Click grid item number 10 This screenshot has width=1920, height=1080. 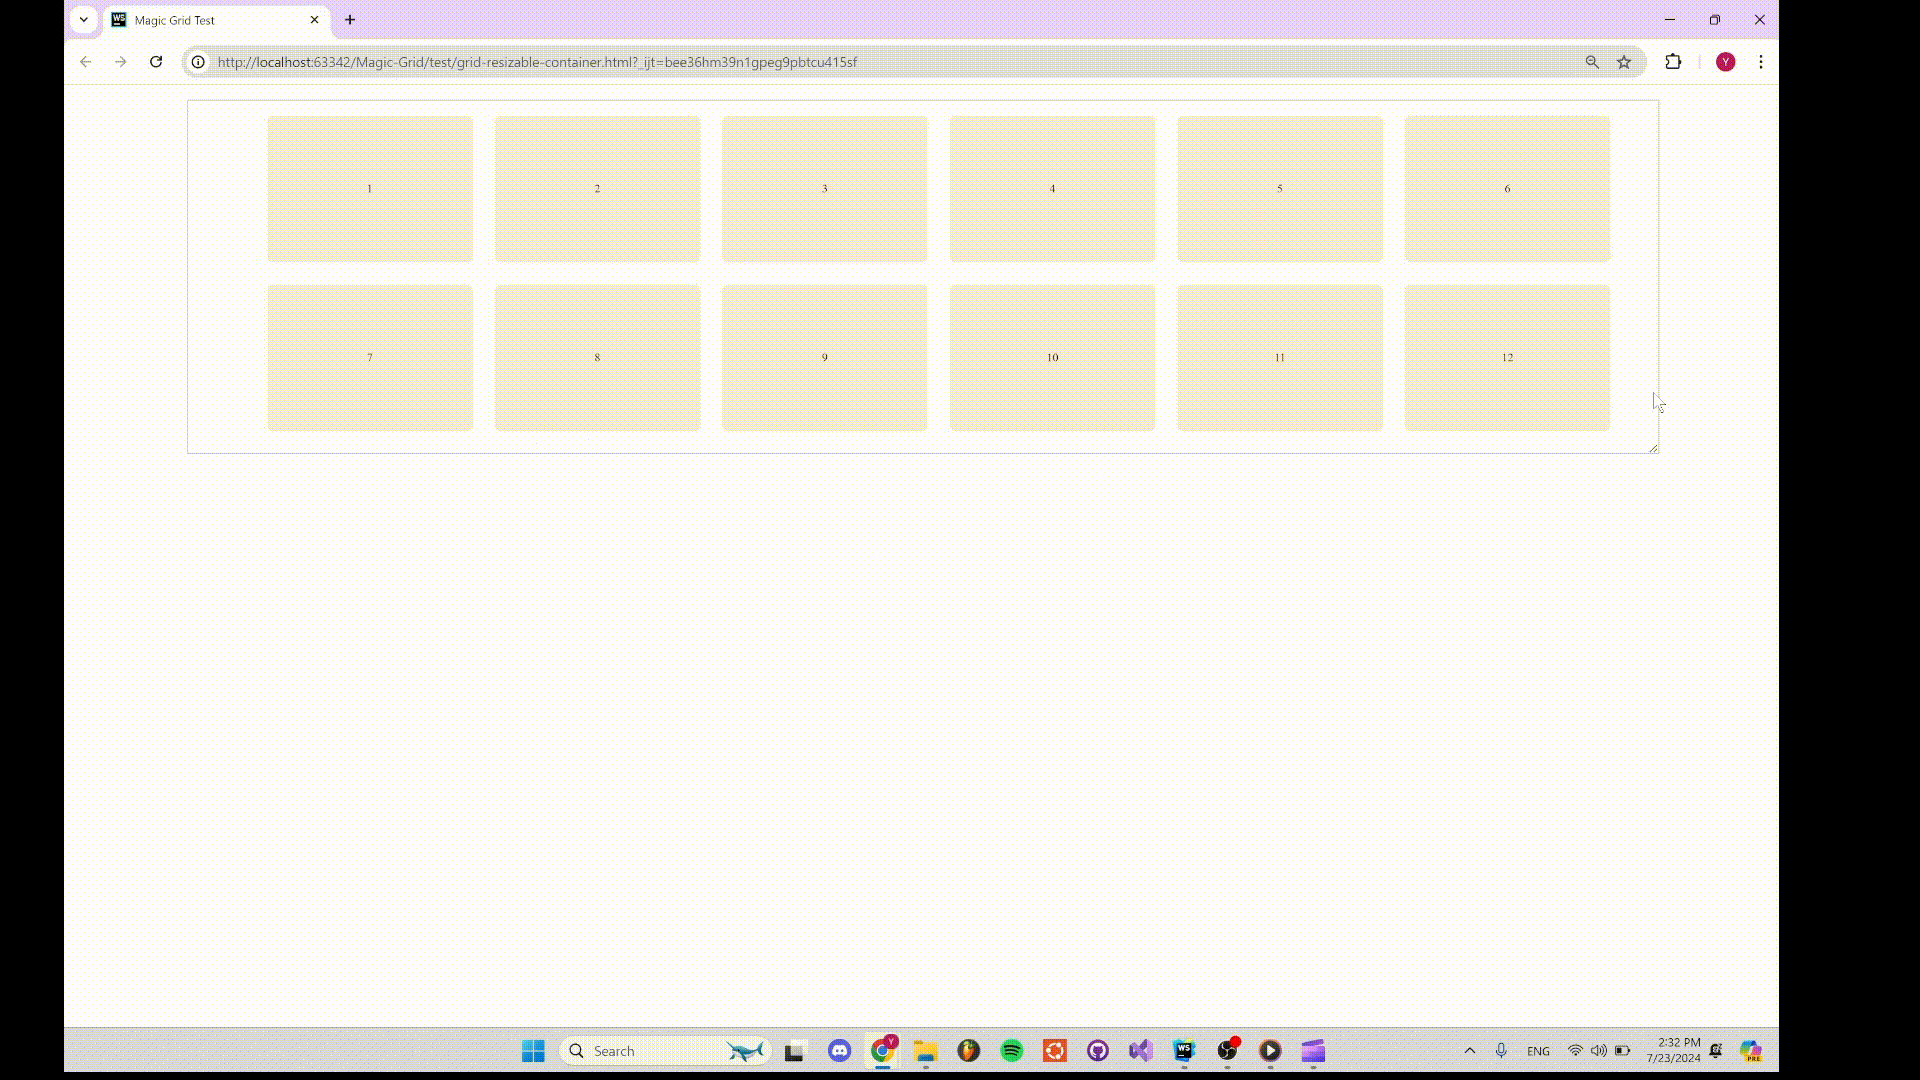[1052, 358]
